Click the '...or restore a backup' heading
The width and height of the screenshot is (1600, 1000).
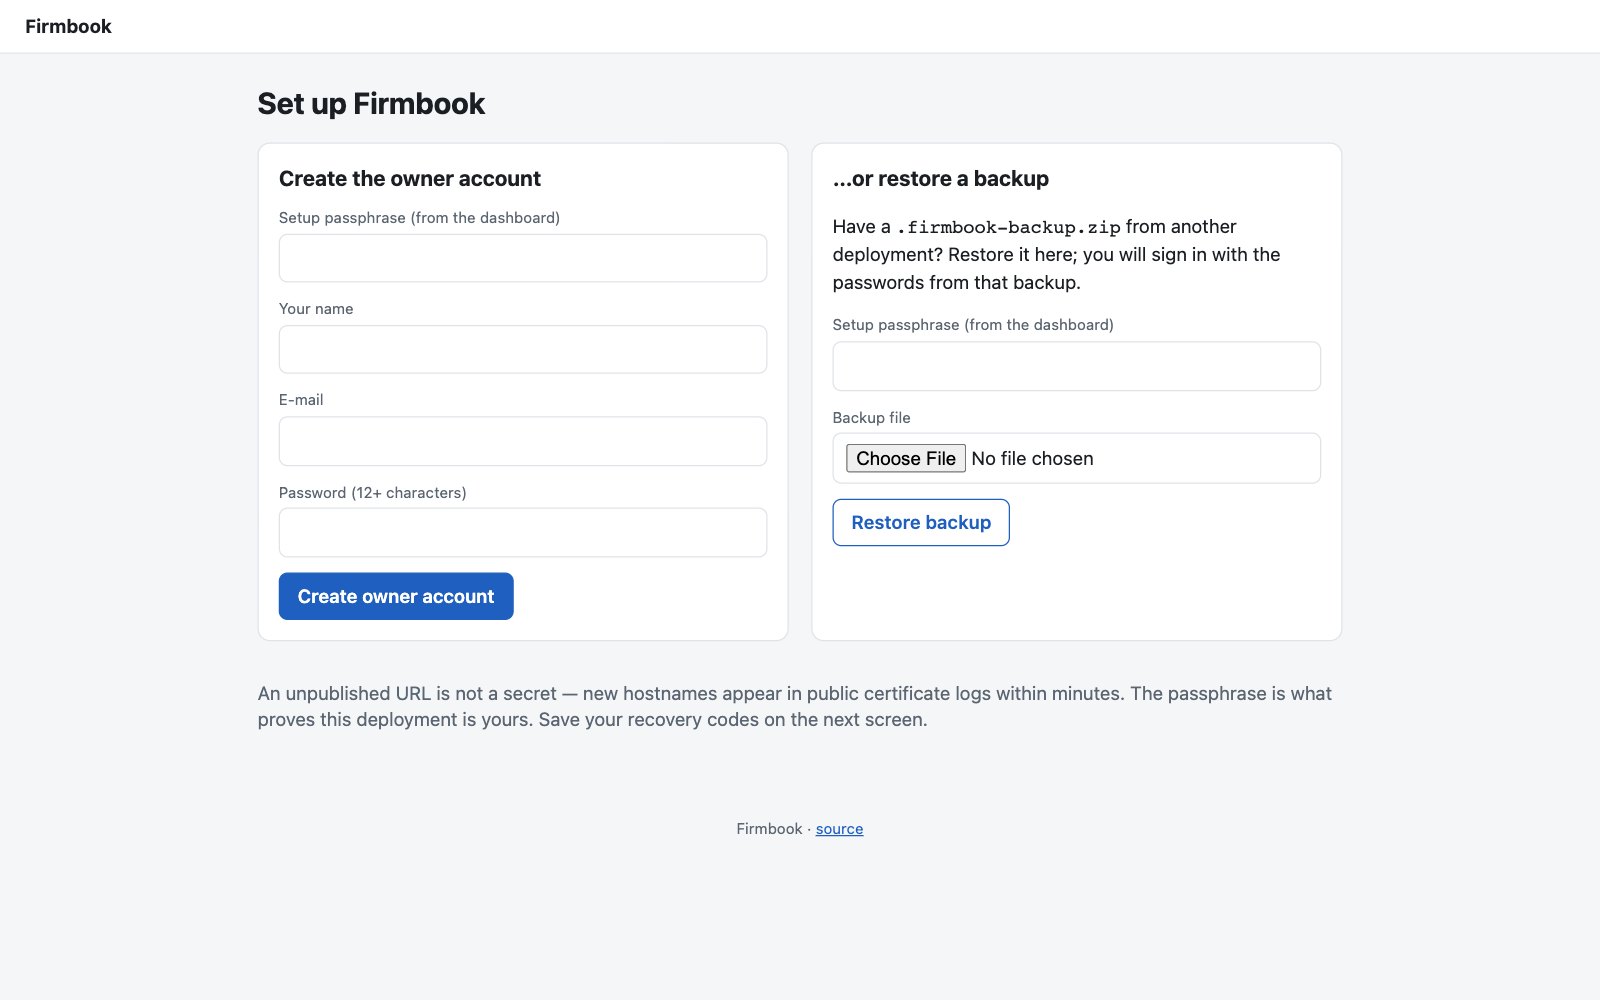pos(941,179)
